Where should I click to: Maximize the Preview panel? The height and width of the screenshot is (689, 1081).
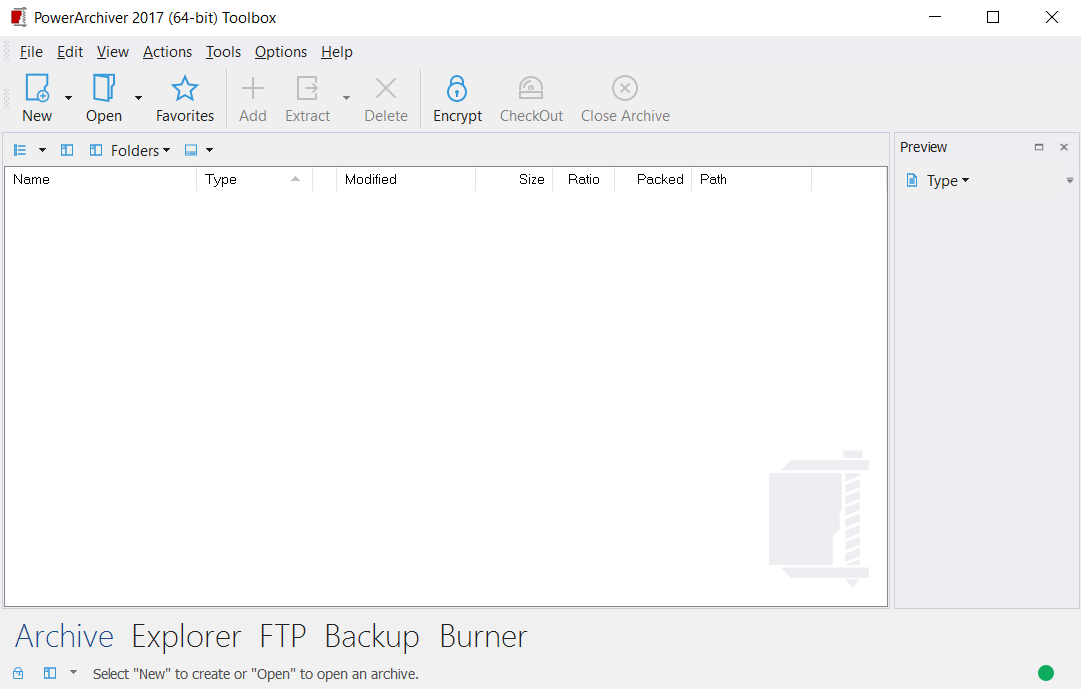[1039, 147]
